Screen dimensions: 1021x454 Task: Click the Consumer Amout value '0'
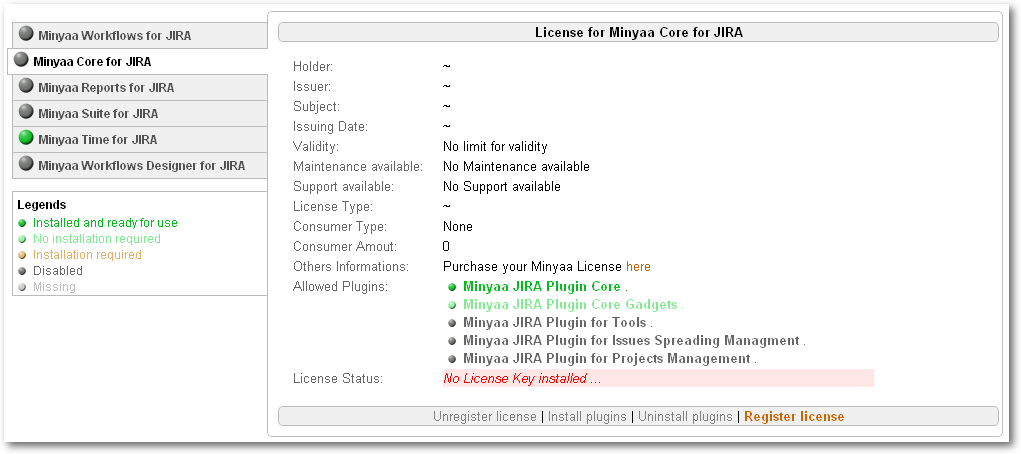(446, 247)
